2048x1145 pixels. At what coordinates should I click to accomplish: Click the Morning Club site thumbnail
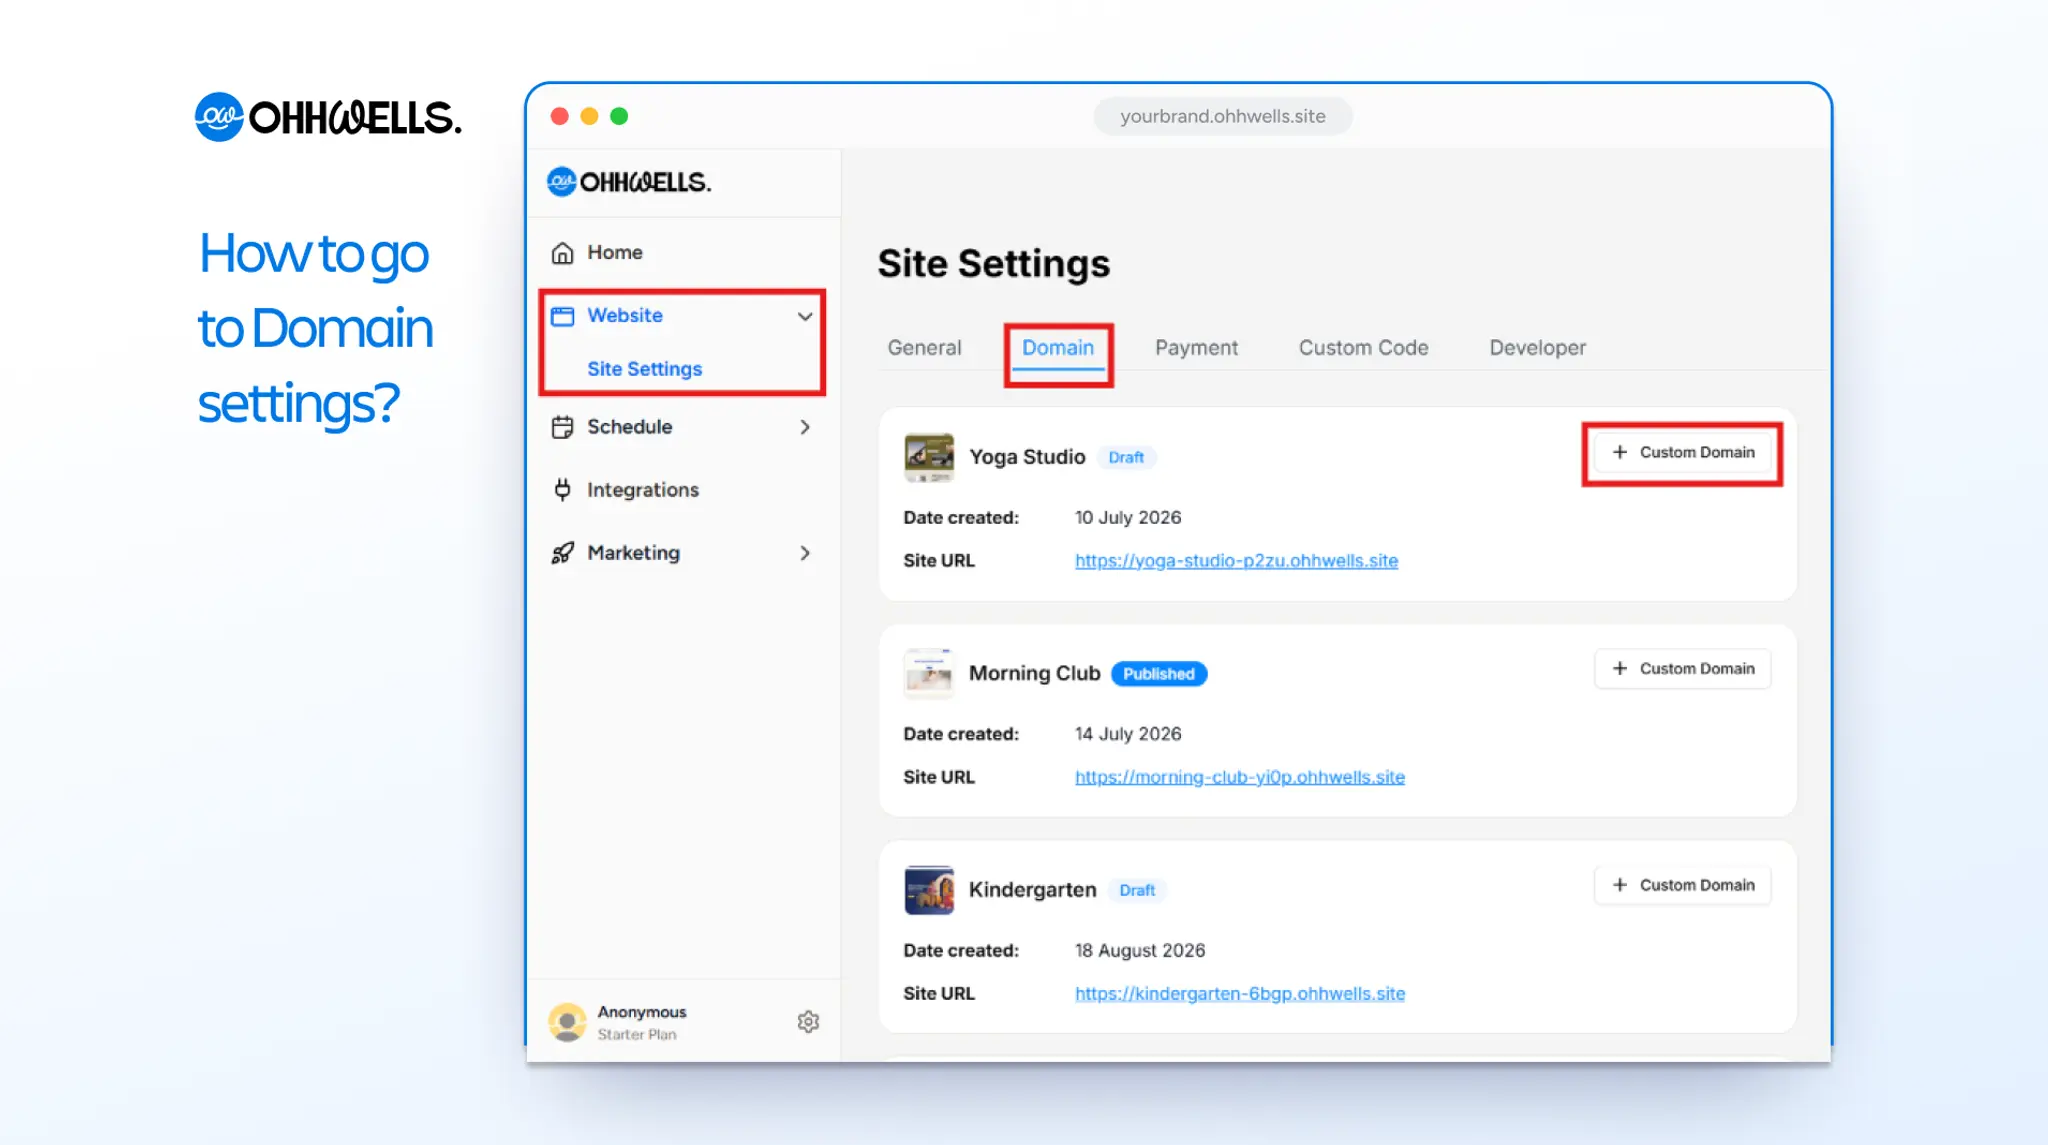click(929, 673)
